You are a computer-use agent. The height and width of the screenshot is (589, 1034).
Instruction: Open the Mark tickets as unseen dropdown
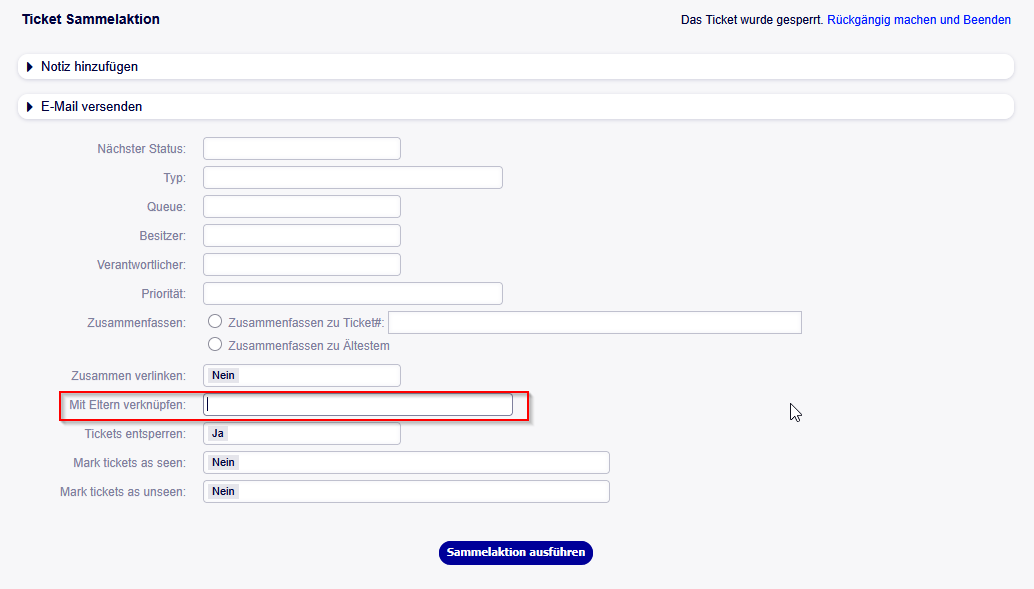click(x=405, y=492)
